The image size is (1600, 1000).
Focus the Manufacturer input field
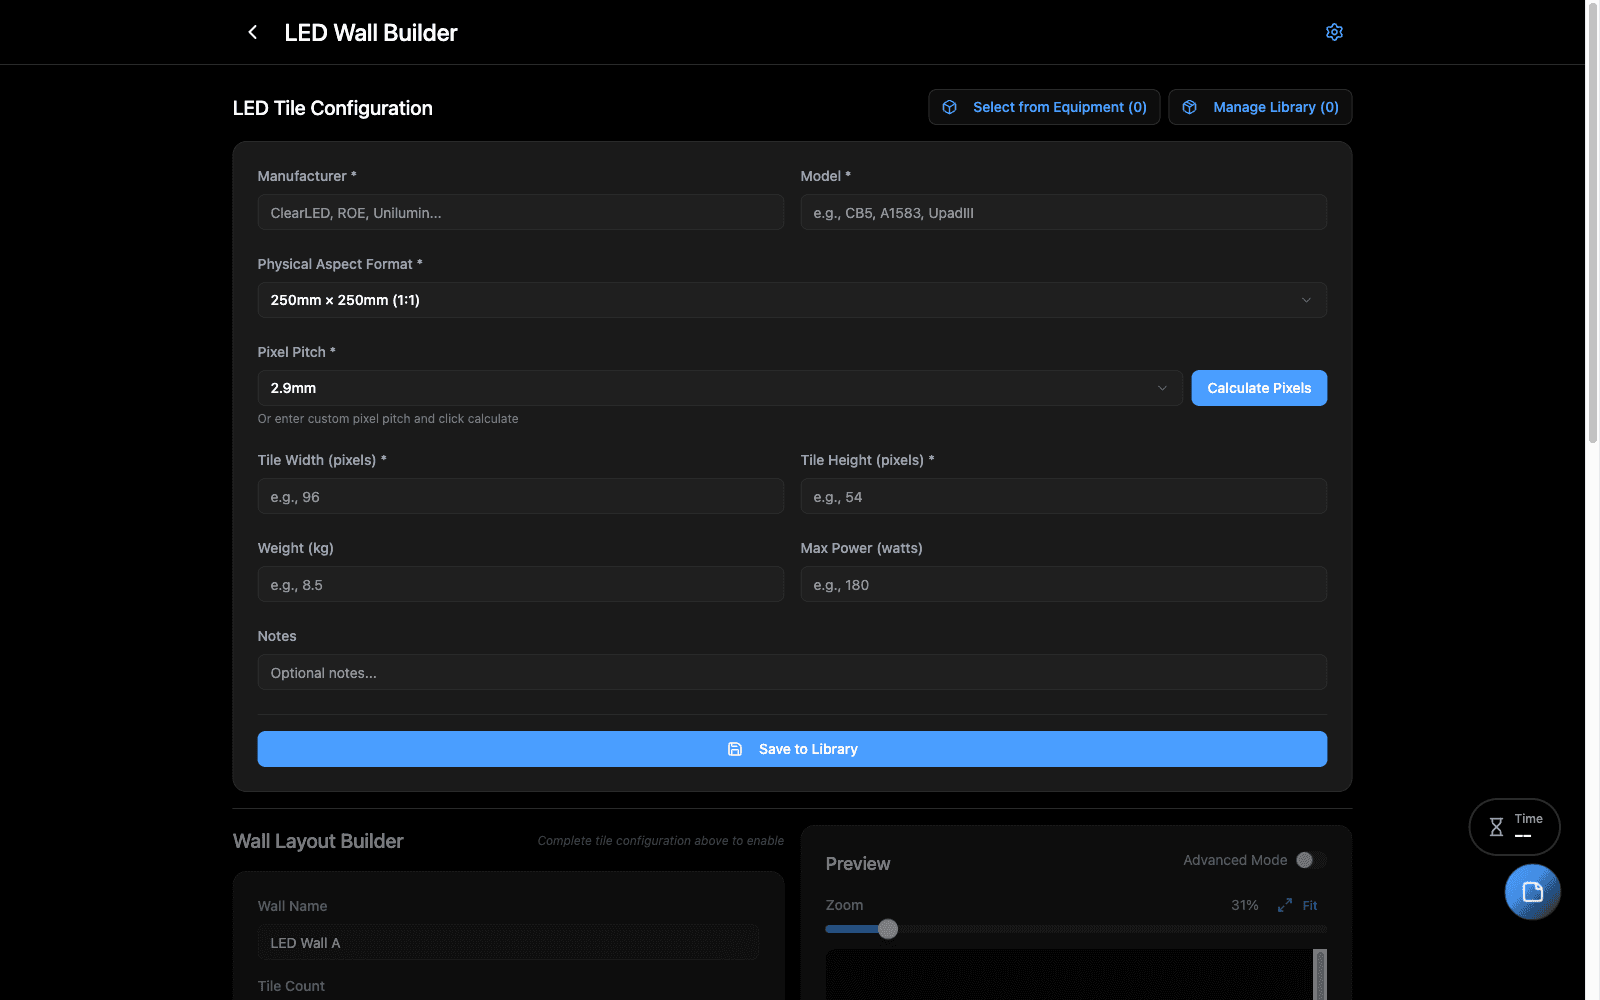point(520,212)
